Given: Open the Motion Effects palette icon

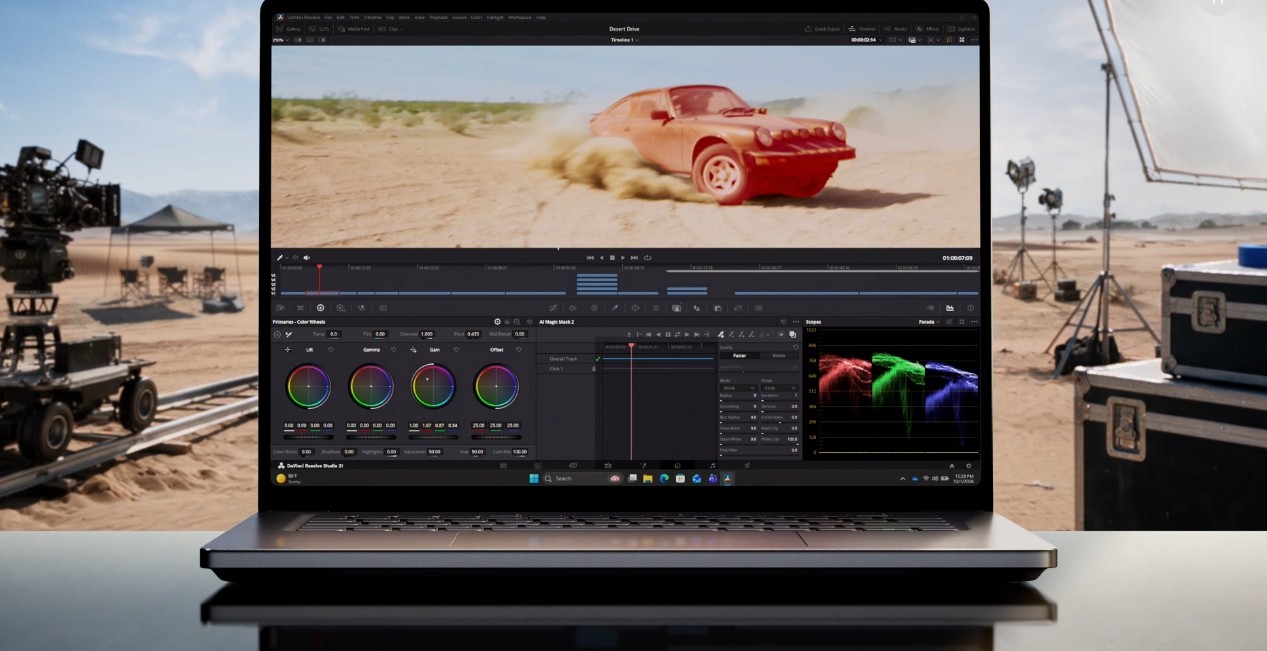Looking at the screenshot, I should tap(382, 308).
